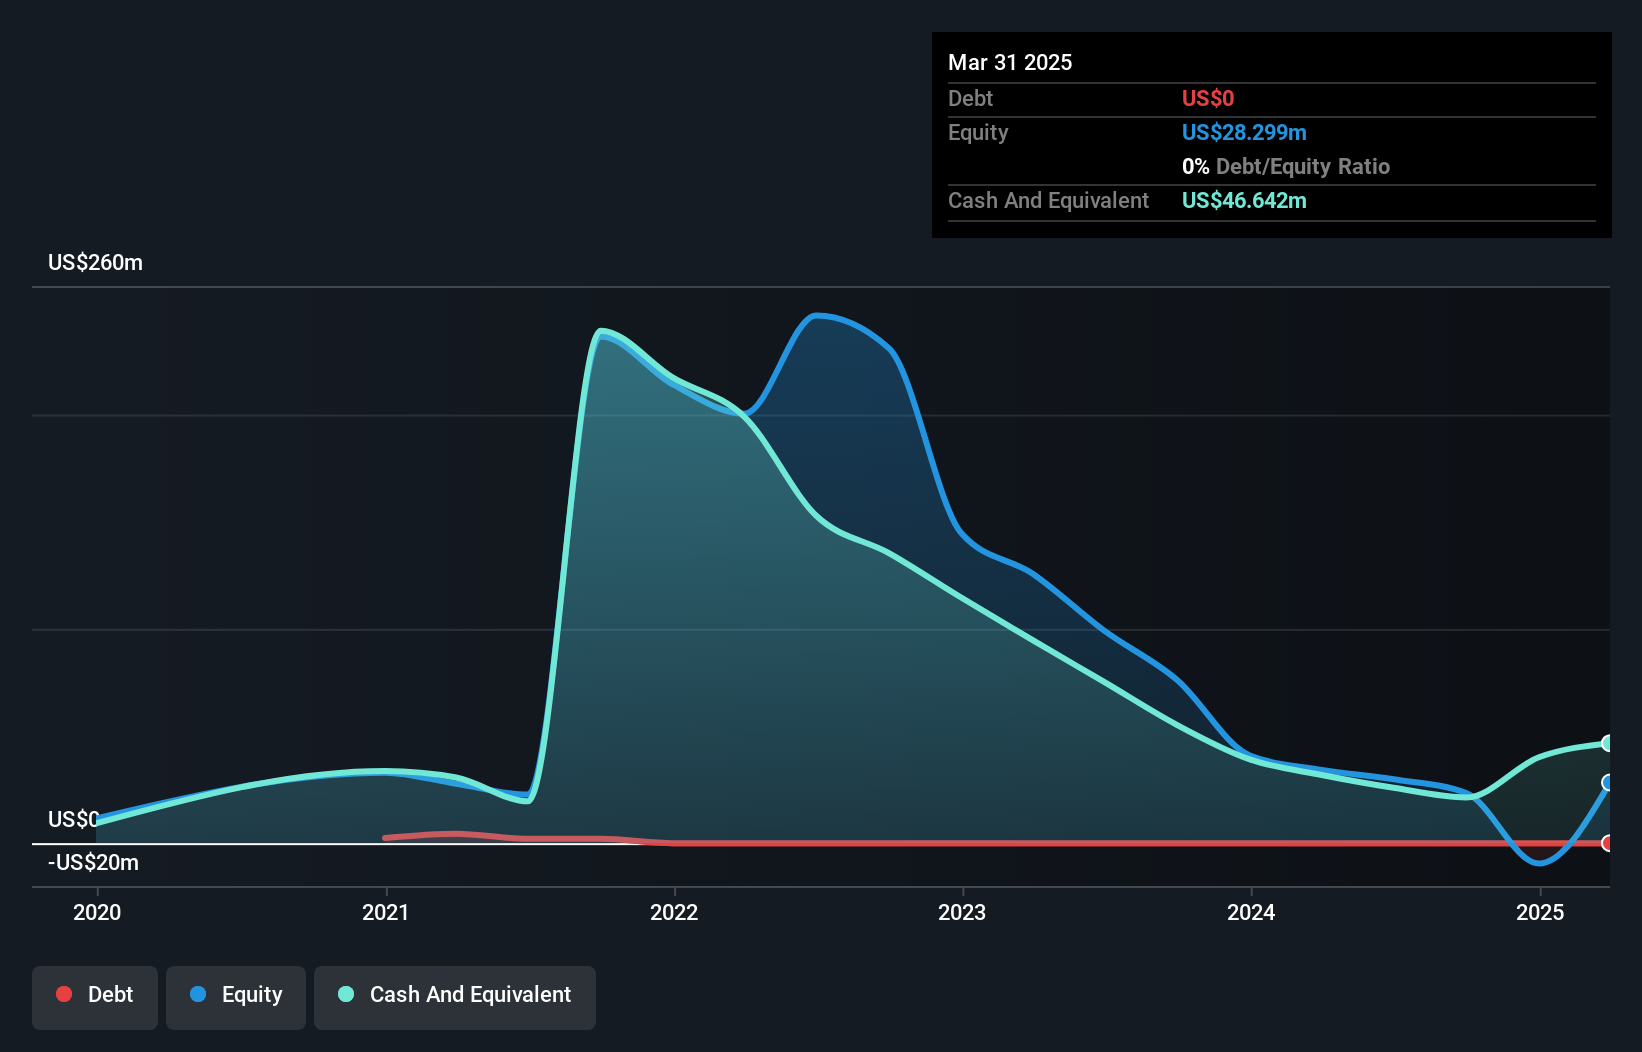Toggle the Equity series legend button
This screenshot has width=1642, height=1052.
point(236,997)
